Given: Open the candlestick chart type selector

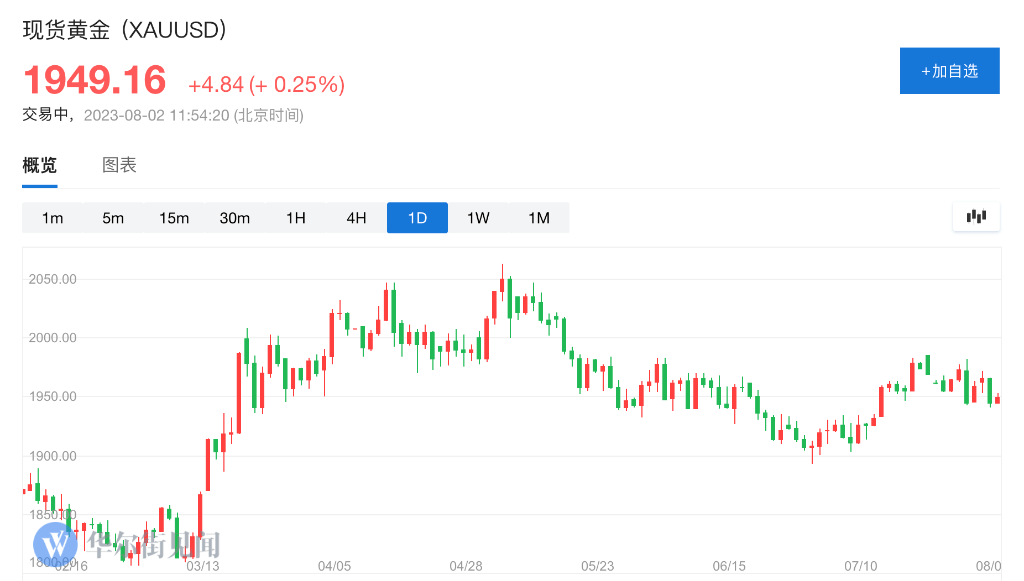Looking at the screenshot, I should click(x=976, y=216).
